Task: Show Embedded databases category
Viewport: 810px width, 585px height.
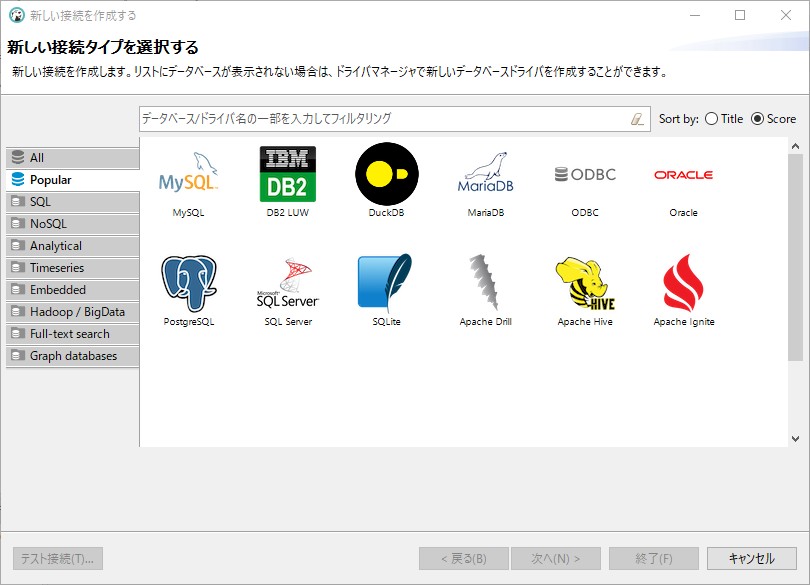Action: click(x=73, y=290)
